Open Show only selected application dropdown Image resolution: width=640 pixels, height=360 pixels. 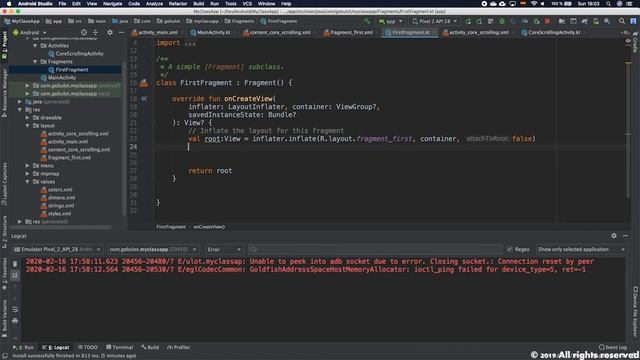click(581, 249)
